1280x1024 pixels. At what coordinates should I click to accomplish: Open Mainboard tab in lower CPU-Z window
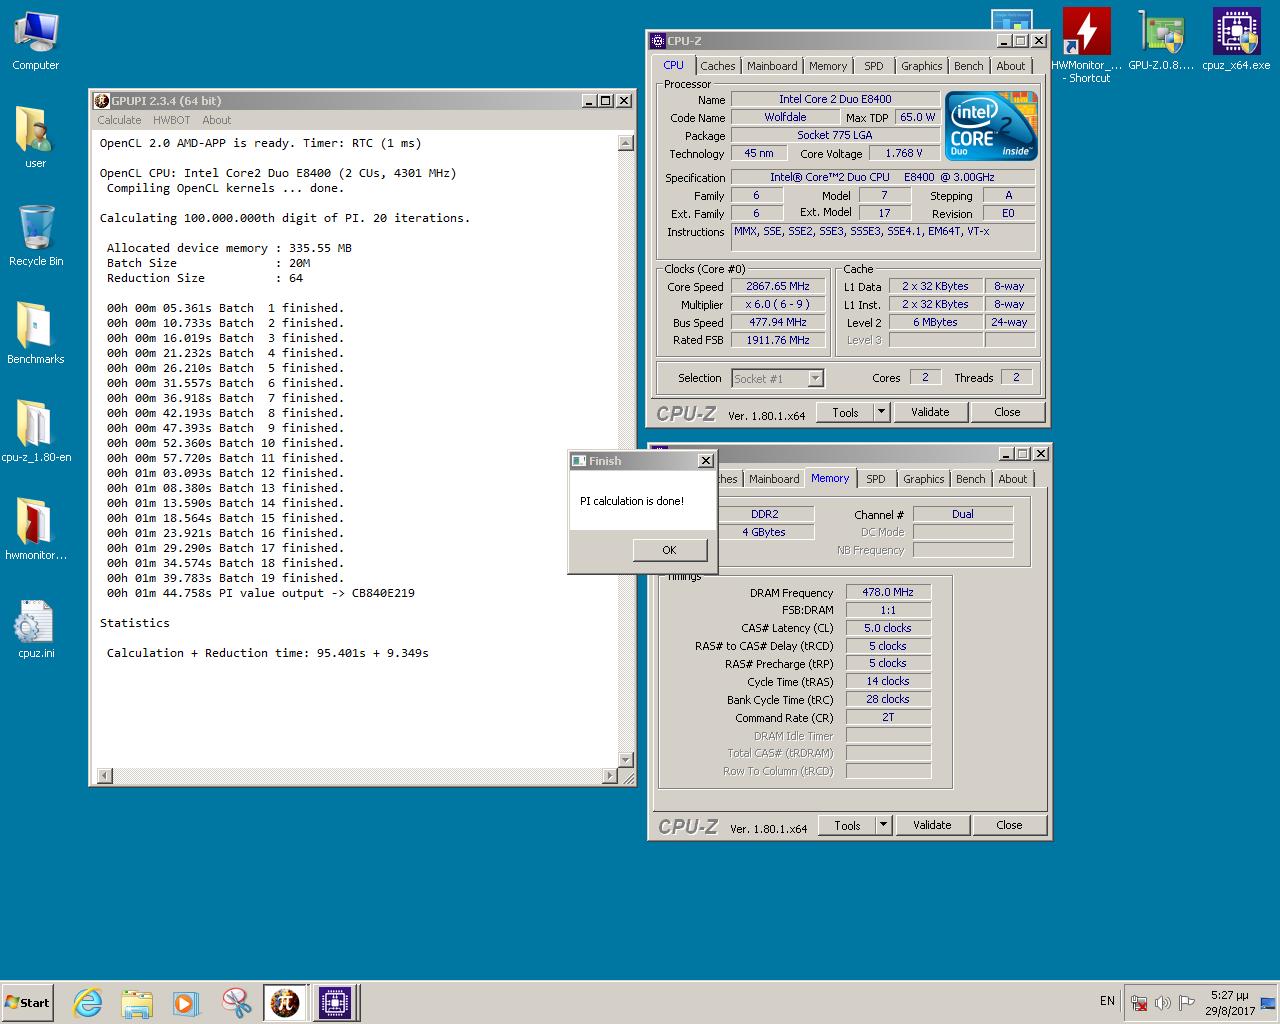click(774, 479)
